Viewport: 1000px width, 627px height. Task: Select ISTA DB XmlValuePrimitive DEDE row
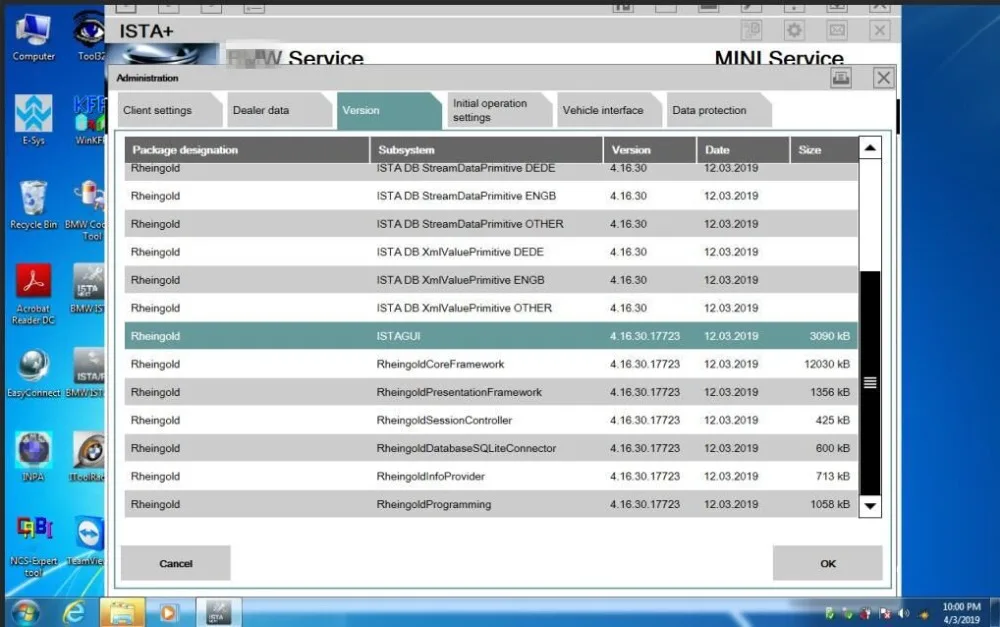tap(491, 252)
